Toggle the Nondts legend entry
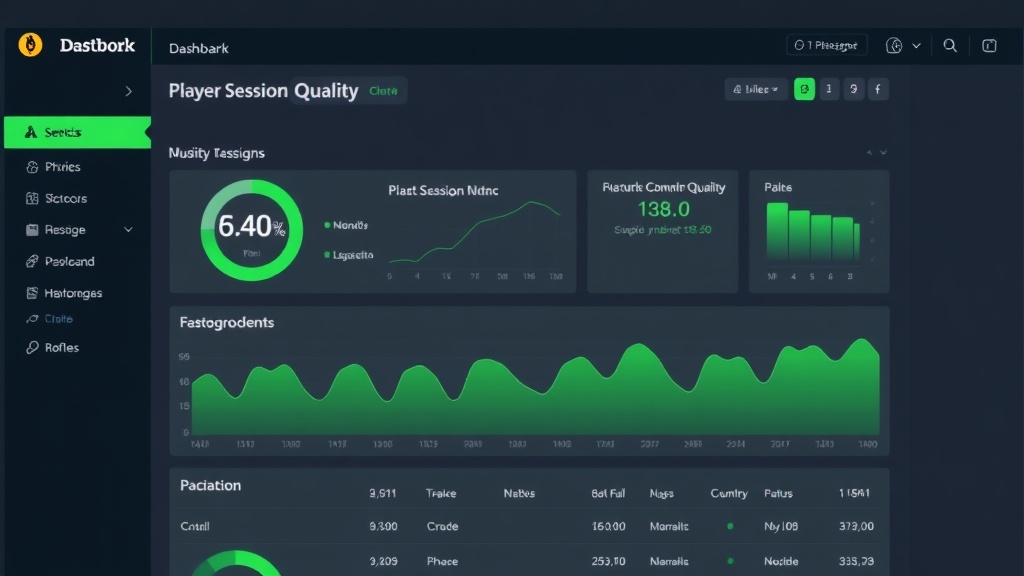Screen dimensions: 1024x576 click(x=346, y=225)
